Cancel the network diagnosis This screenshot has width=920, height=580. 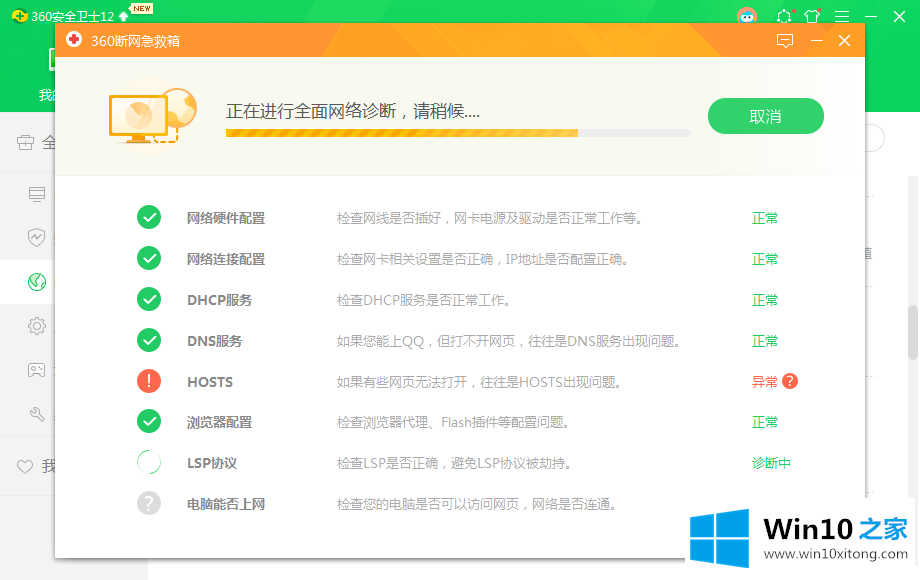pos(765,116)
